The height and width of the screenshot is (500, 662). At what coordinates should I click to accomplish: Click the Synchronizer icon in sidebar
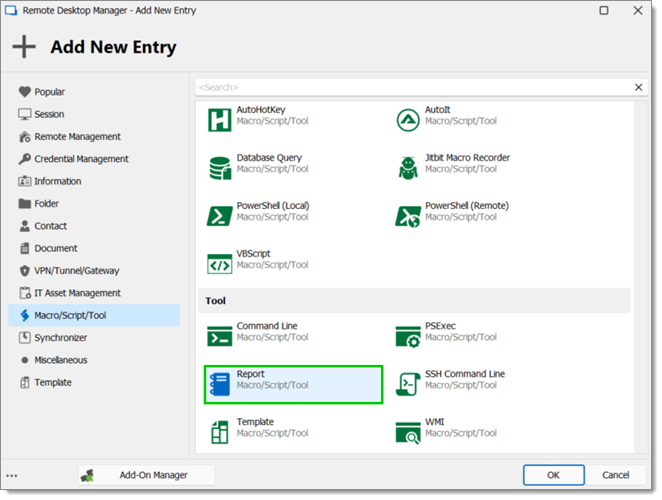[x=24, y=337]
